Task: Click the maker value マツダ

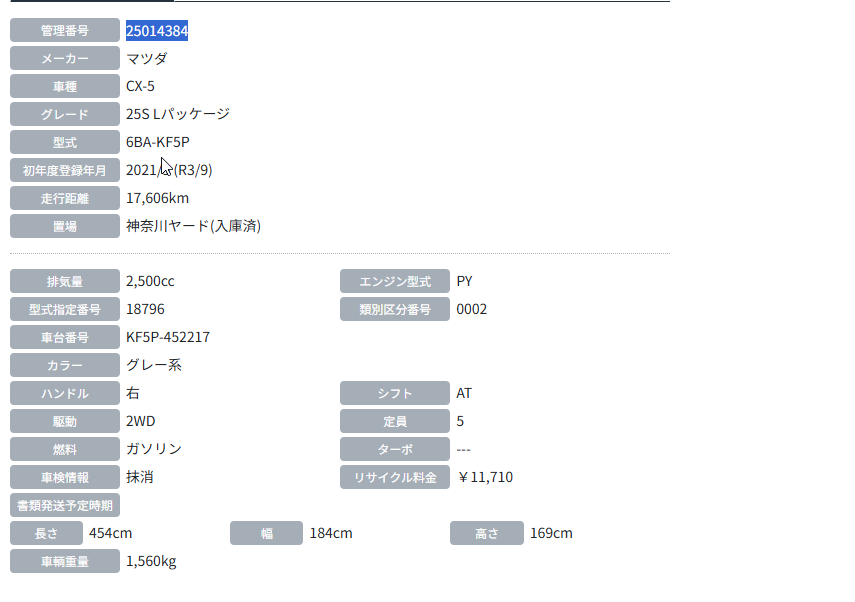Action: click(x=147, y=59)
